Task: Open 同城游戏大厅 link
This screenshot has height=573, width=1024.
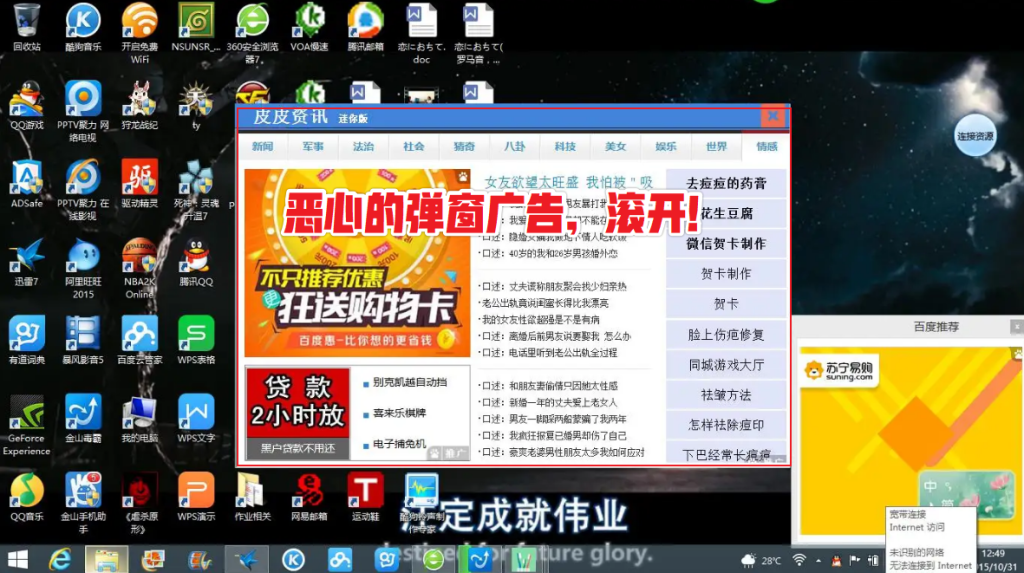Action: 726,365
